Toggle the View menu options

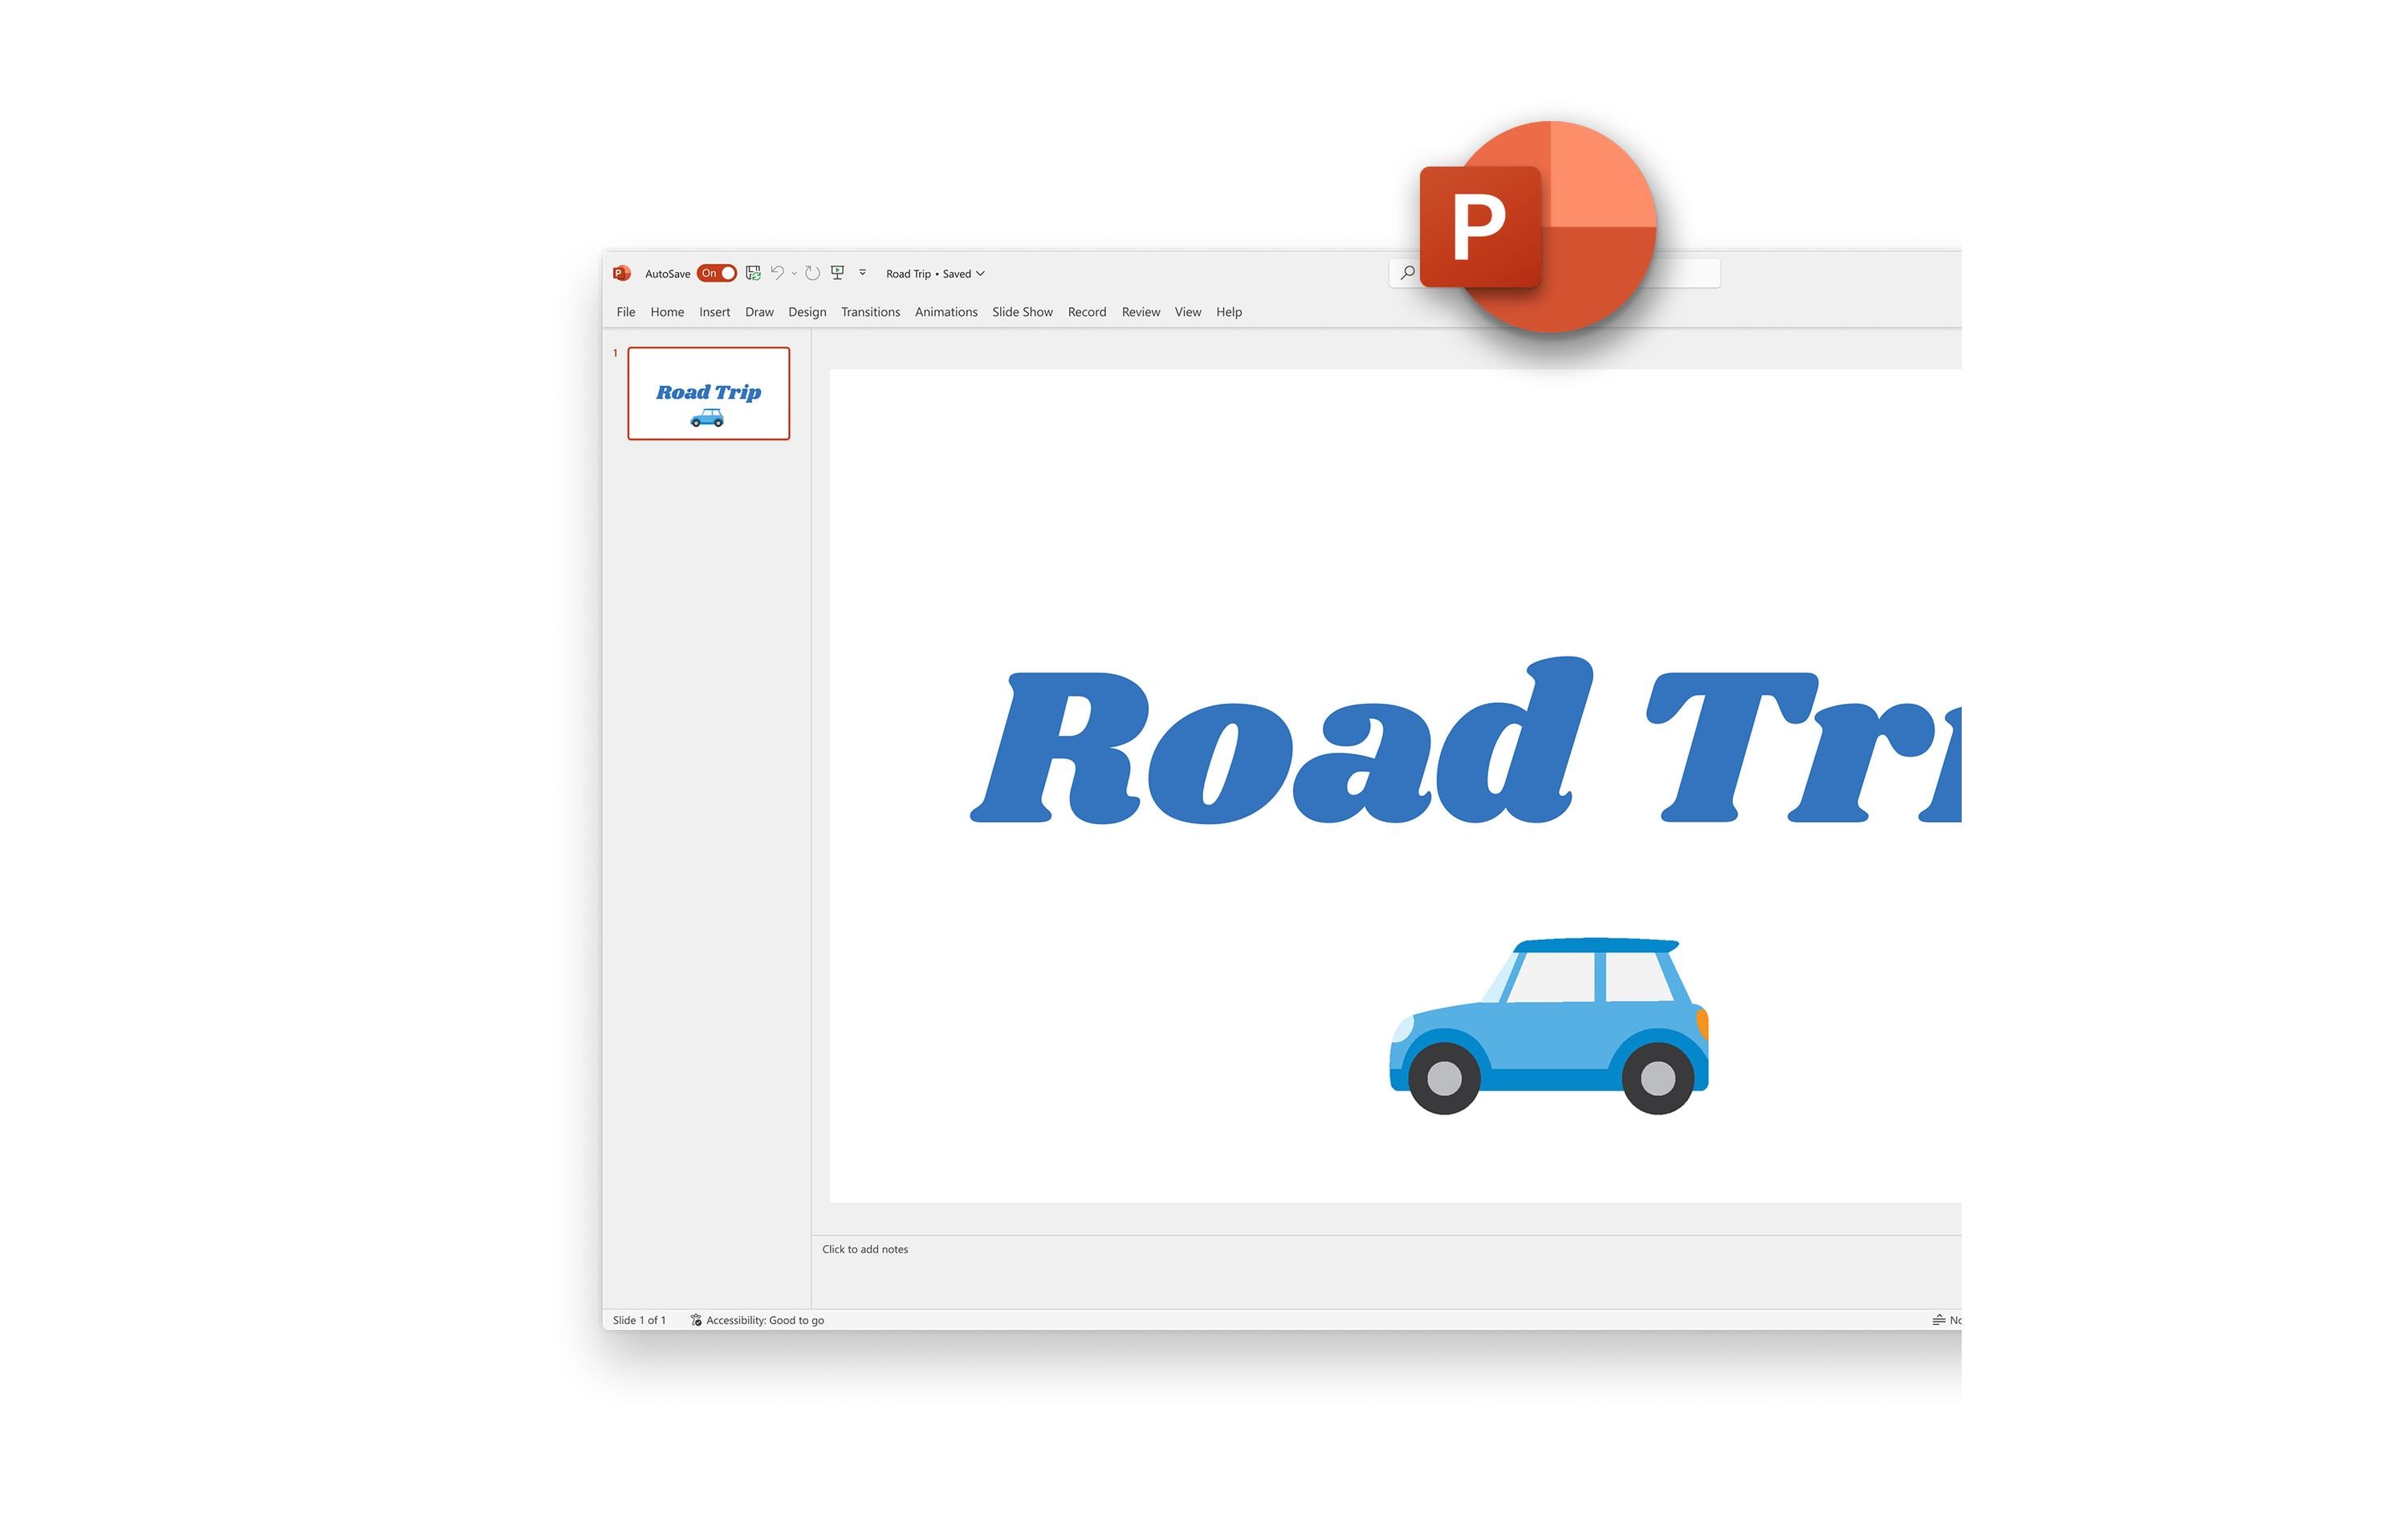1185,312
